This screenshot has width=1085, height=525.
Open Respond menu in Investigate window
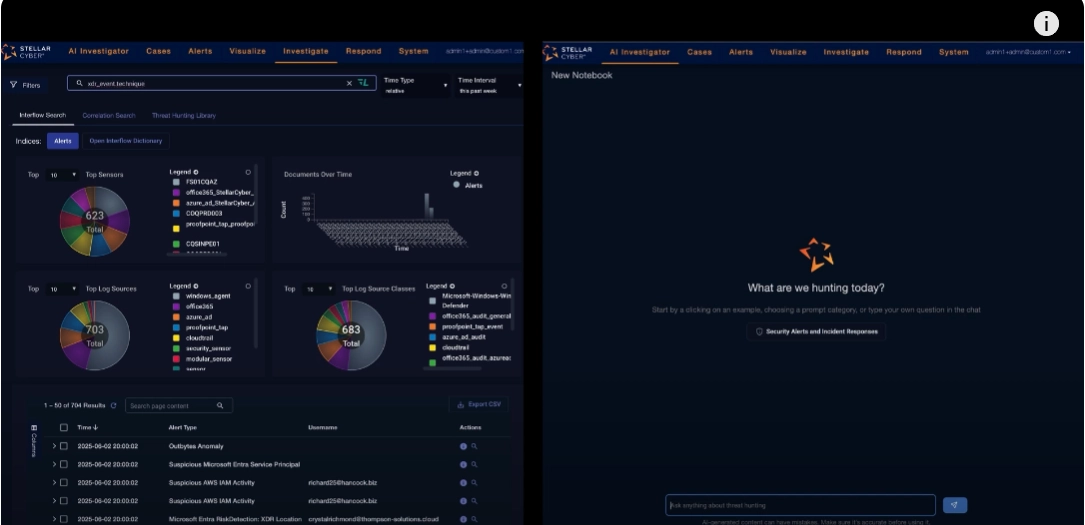point(363,51)
